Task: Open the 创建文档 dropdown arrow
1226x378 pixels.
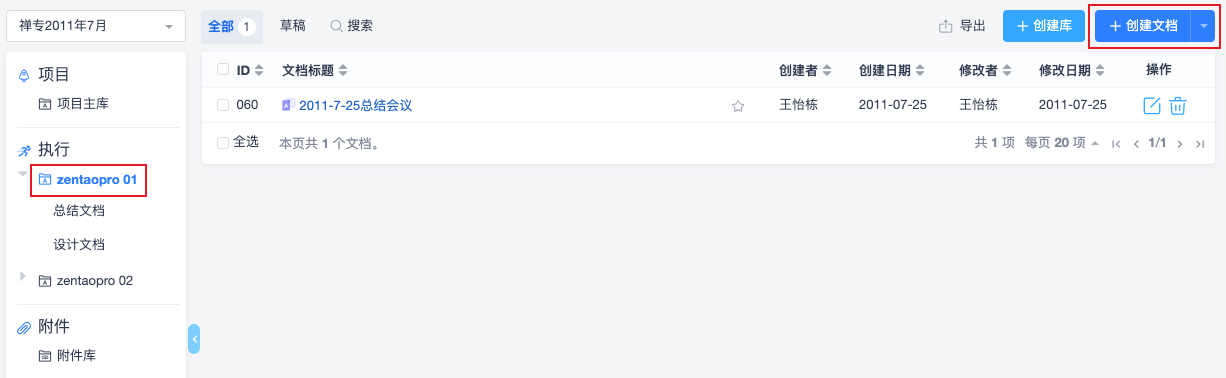Action: pyautogui.click(x=1203, y=26)
